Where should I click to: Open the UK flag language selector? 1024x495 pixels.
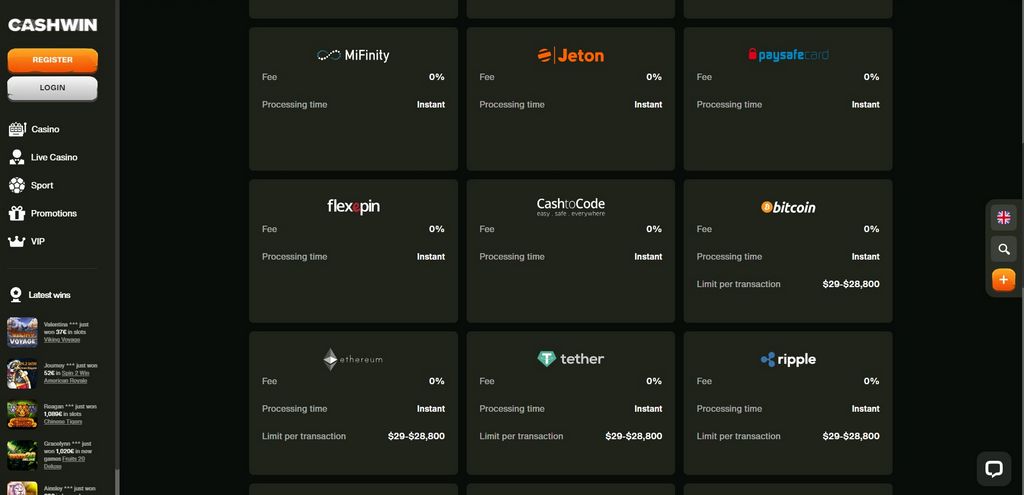tap(1004, 217)
